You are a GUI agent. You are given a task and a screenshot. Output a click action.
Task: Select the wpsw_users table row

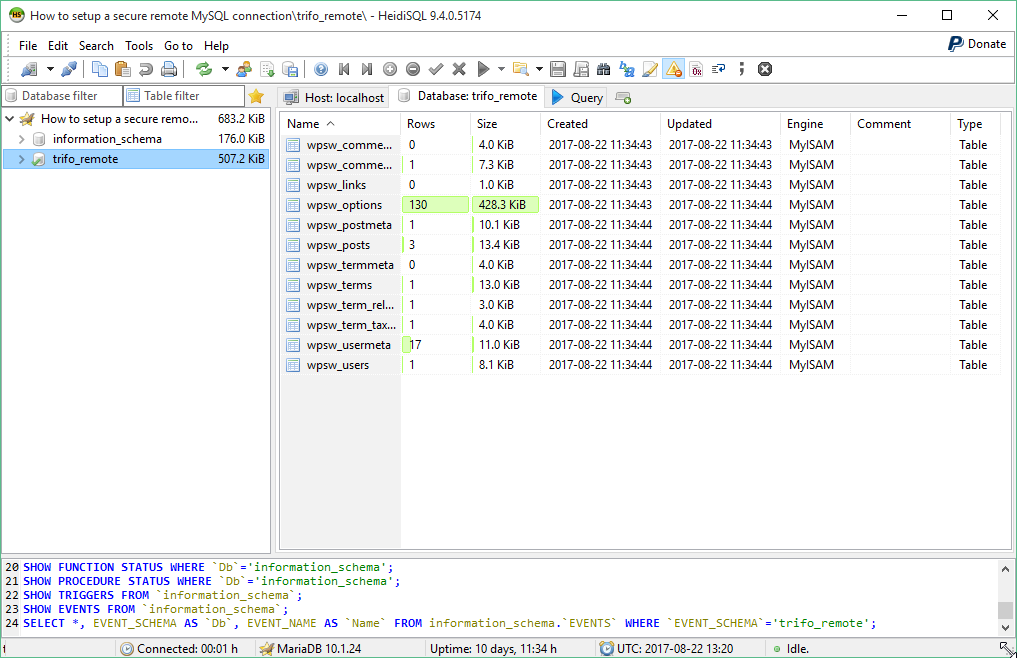(x=642, y=365)
